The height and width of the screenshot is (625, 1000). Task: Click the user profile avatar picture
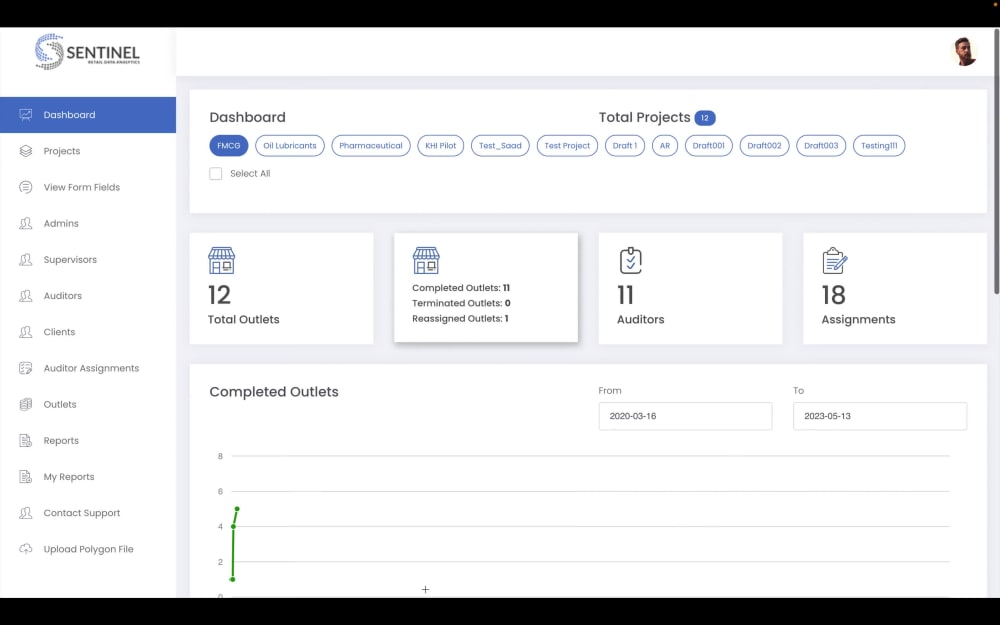[x=963, y=51]
